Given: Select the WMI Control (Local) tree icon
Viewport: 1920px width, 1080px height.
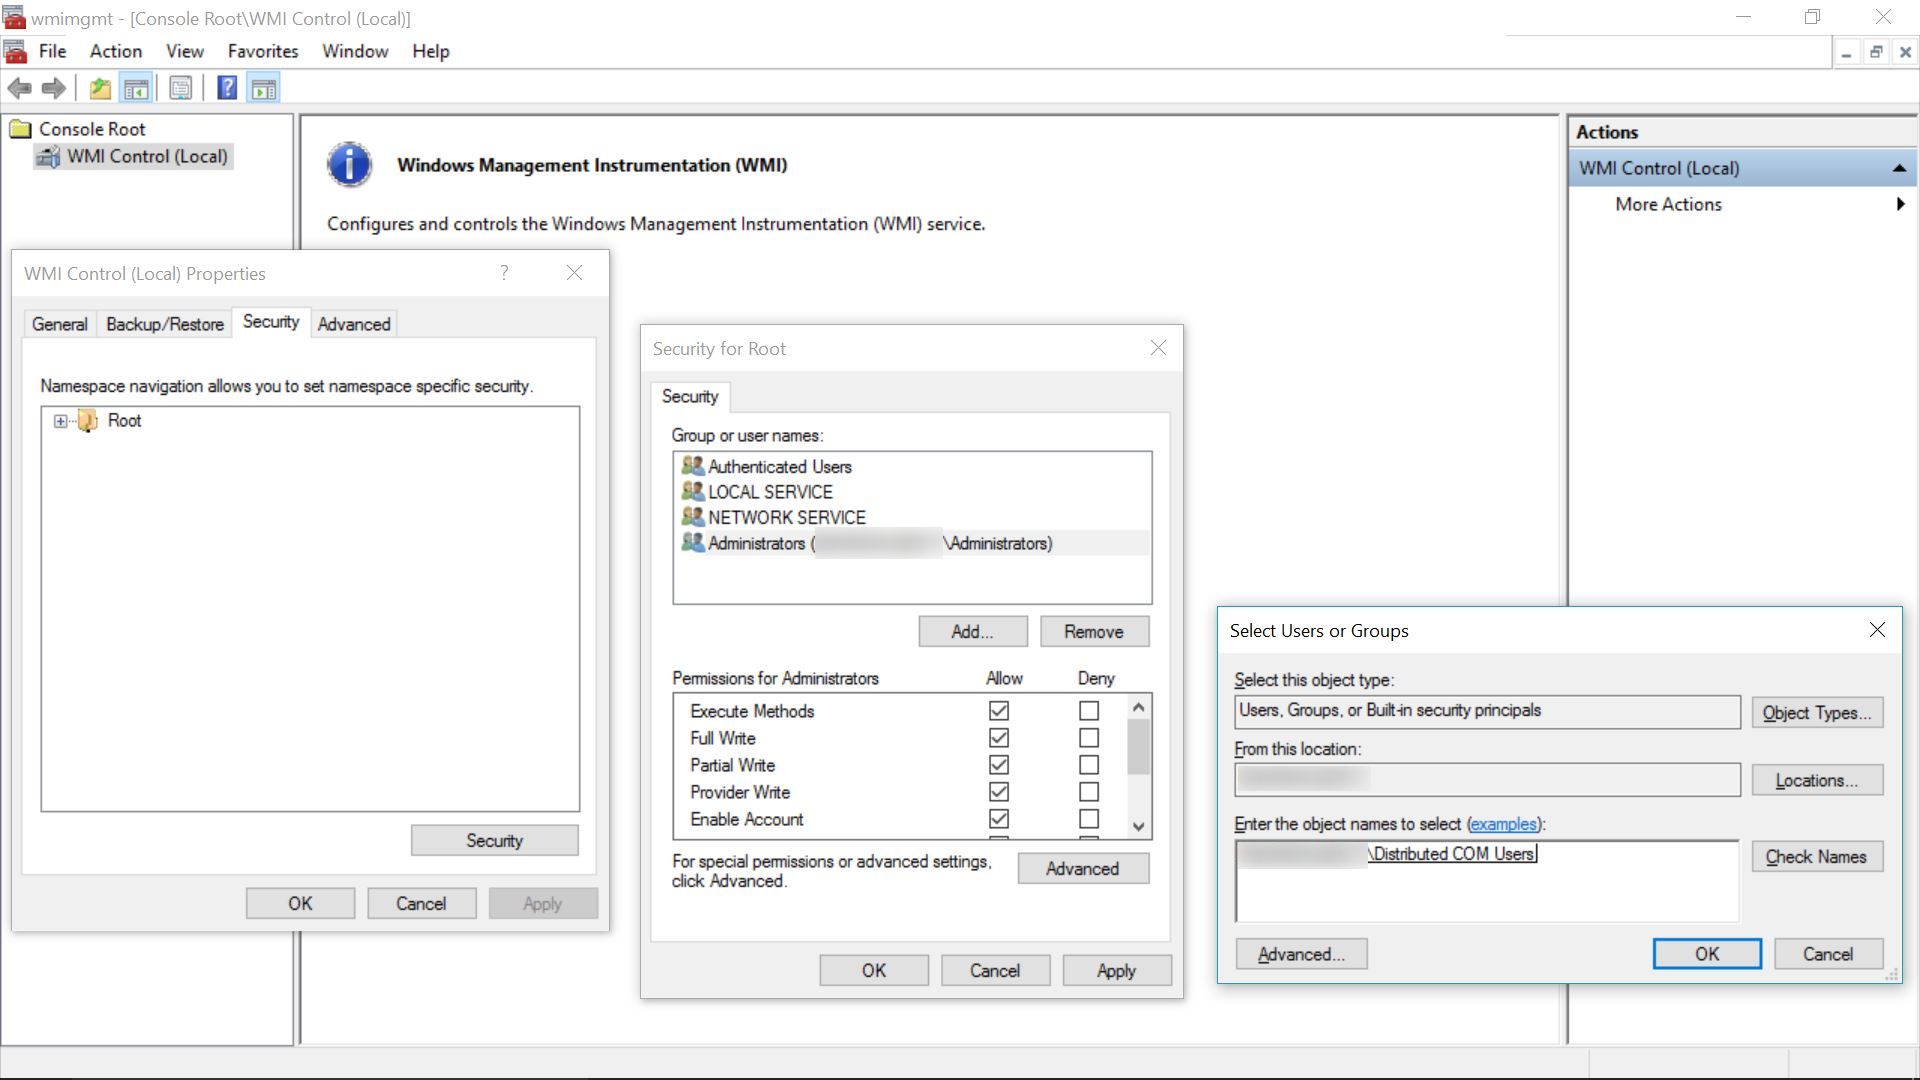Looking at the screenshot, I should 47,156.
